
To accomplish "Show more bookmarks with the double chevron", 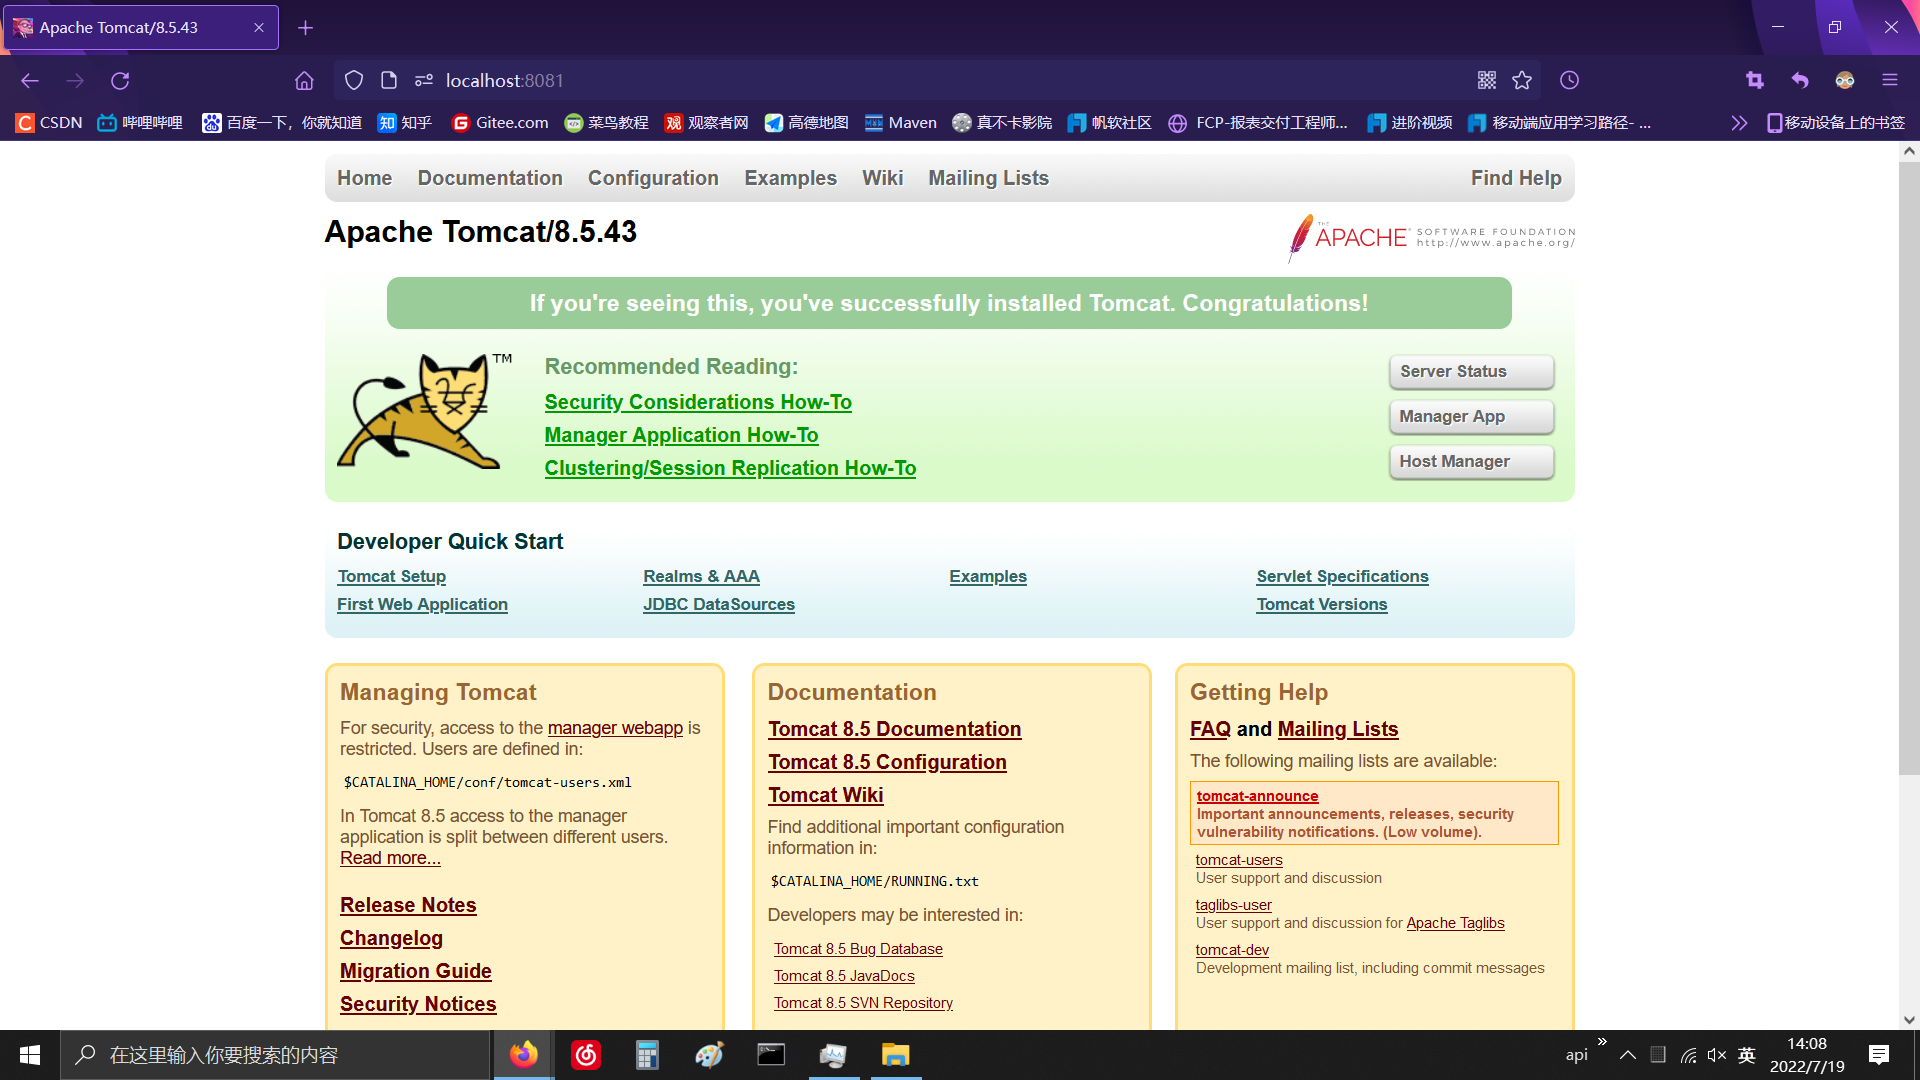I will pos(1739,122).
